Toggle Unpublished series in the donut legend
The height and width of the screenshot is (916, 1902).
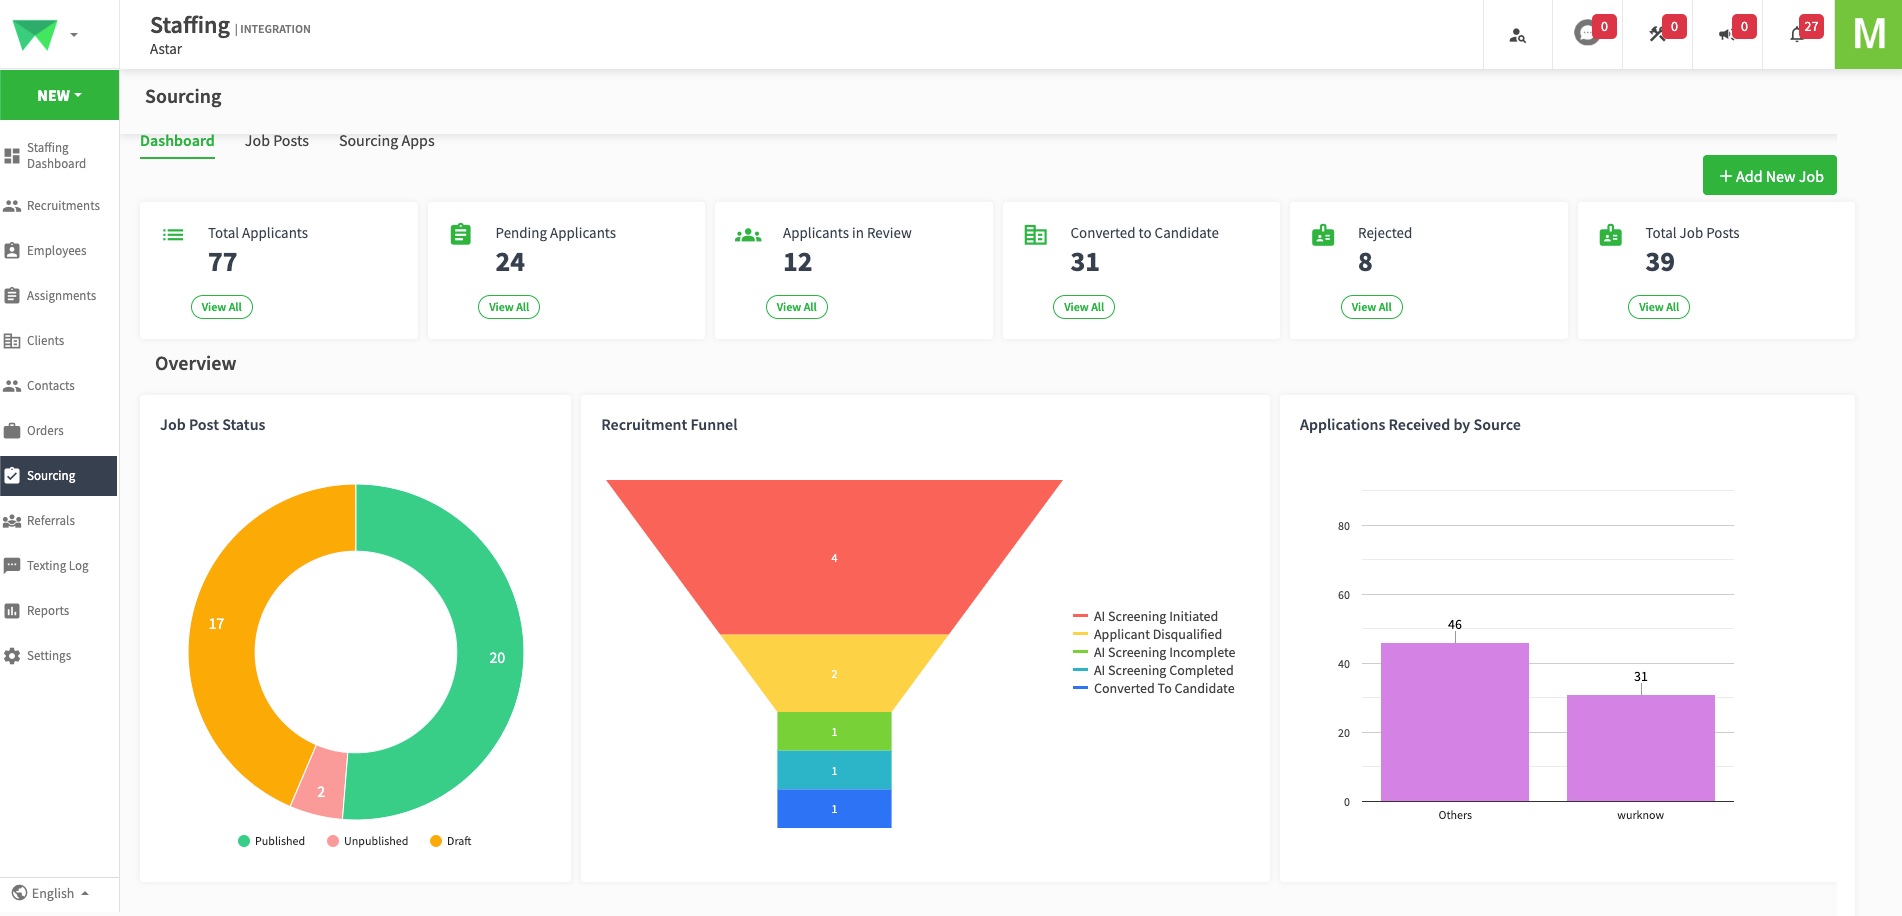[x=367, y=841]
